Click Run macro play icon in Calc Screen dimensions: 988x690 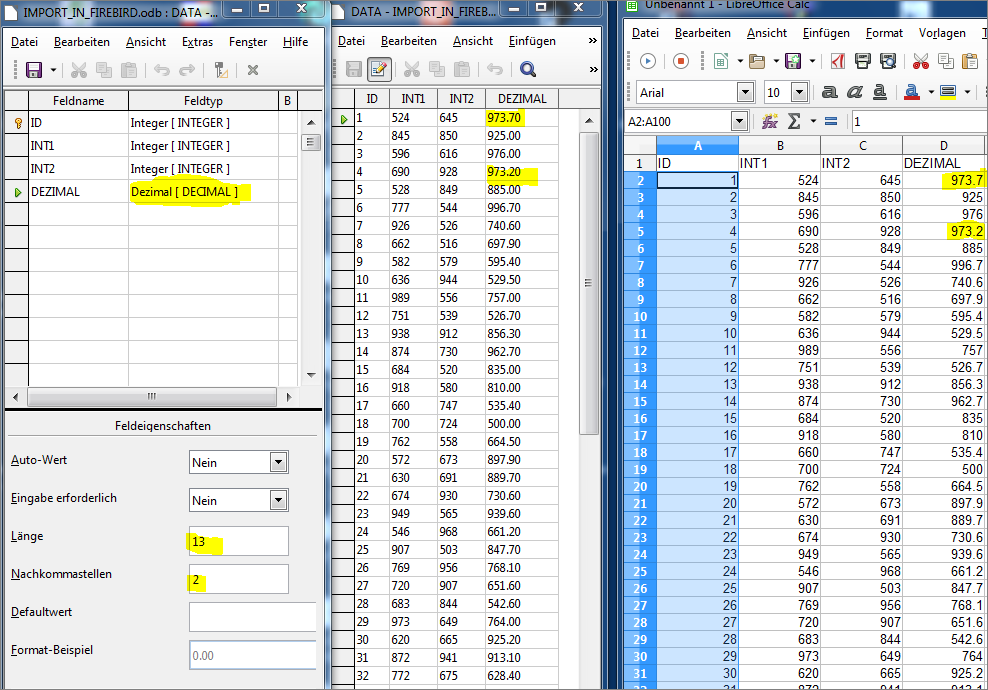[648, 60]
